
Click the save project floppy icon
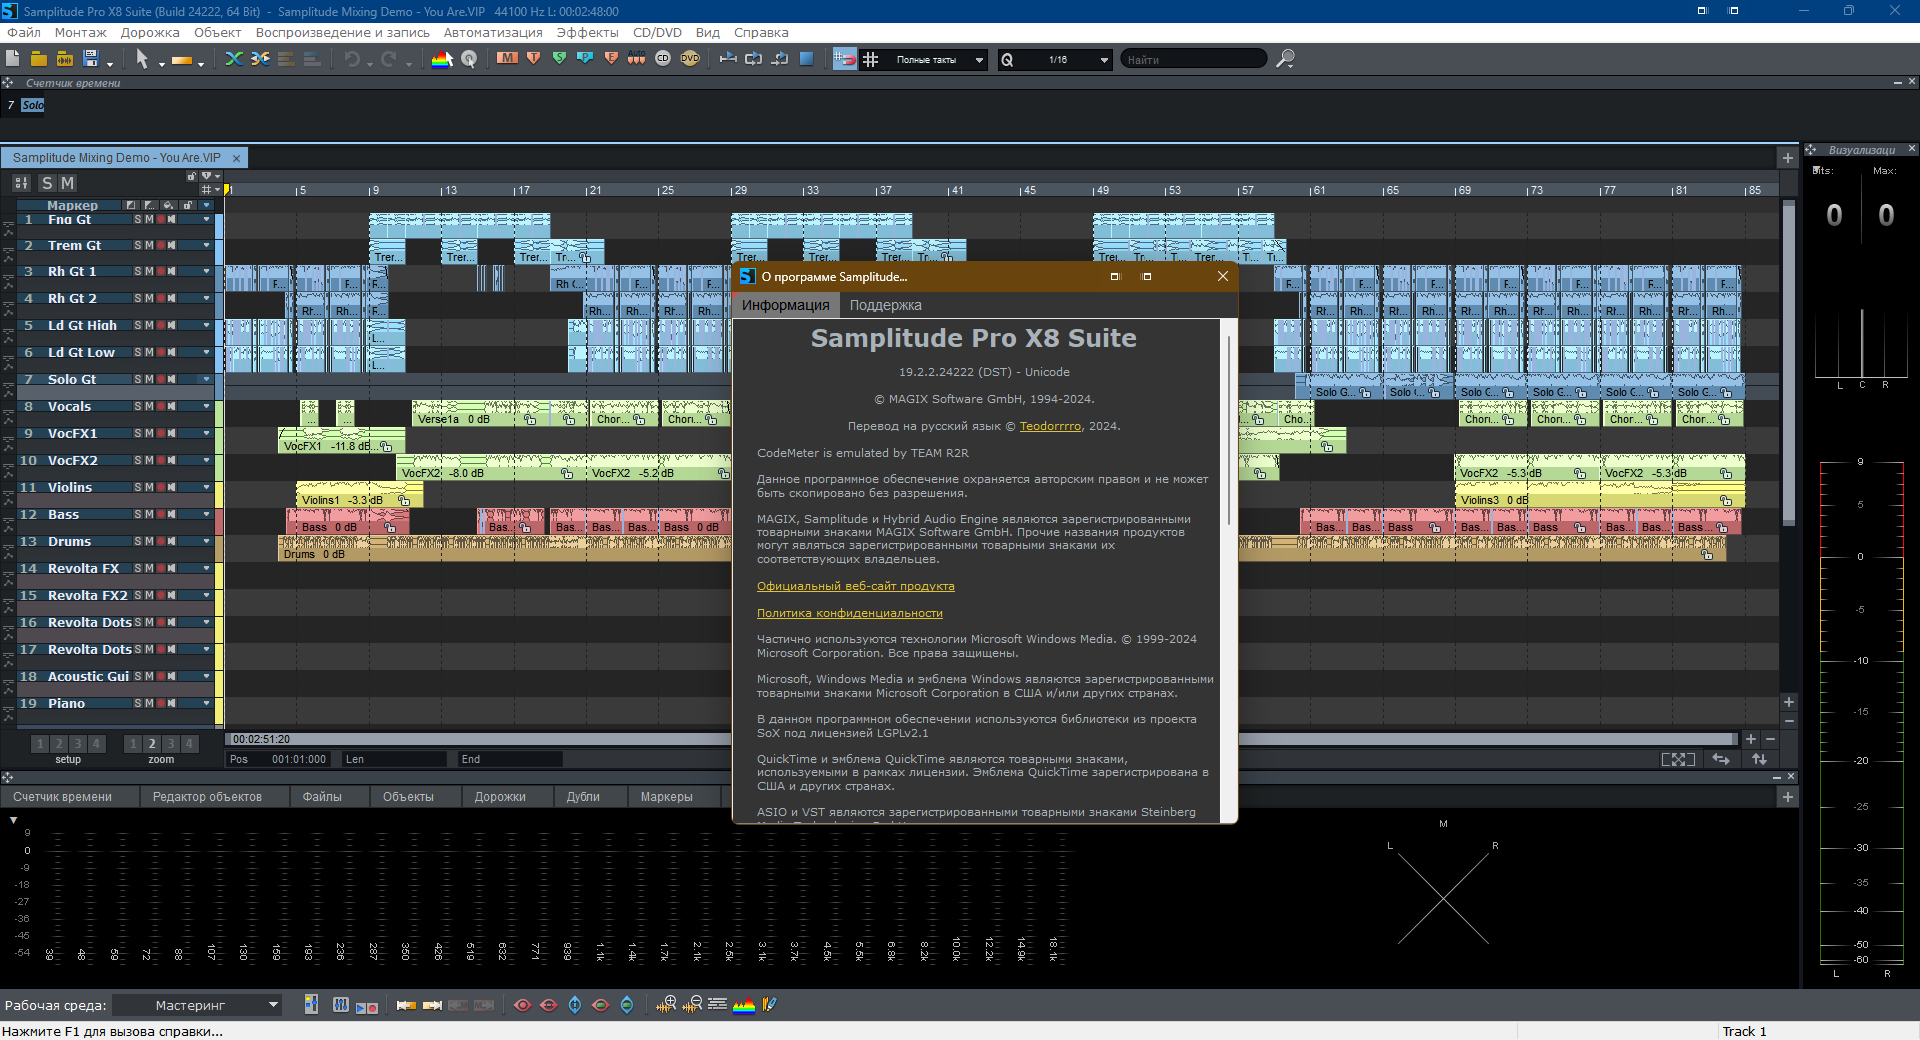91,59
